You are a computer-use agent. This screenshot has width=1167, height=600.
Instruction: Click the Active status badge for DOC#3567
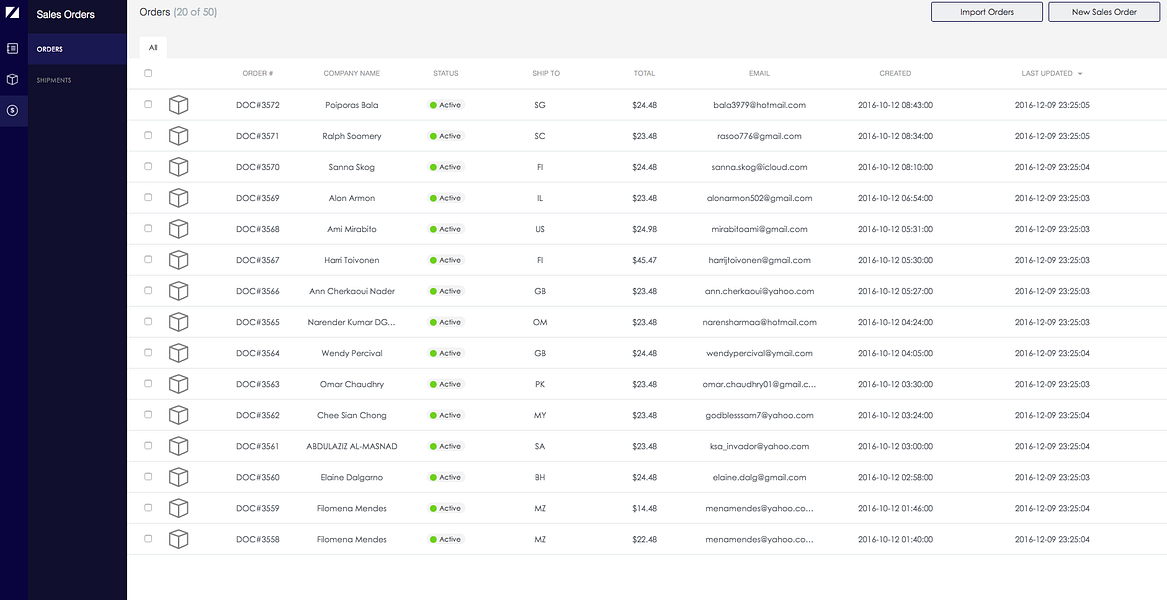pyautogui.click(x=446, y=261)
